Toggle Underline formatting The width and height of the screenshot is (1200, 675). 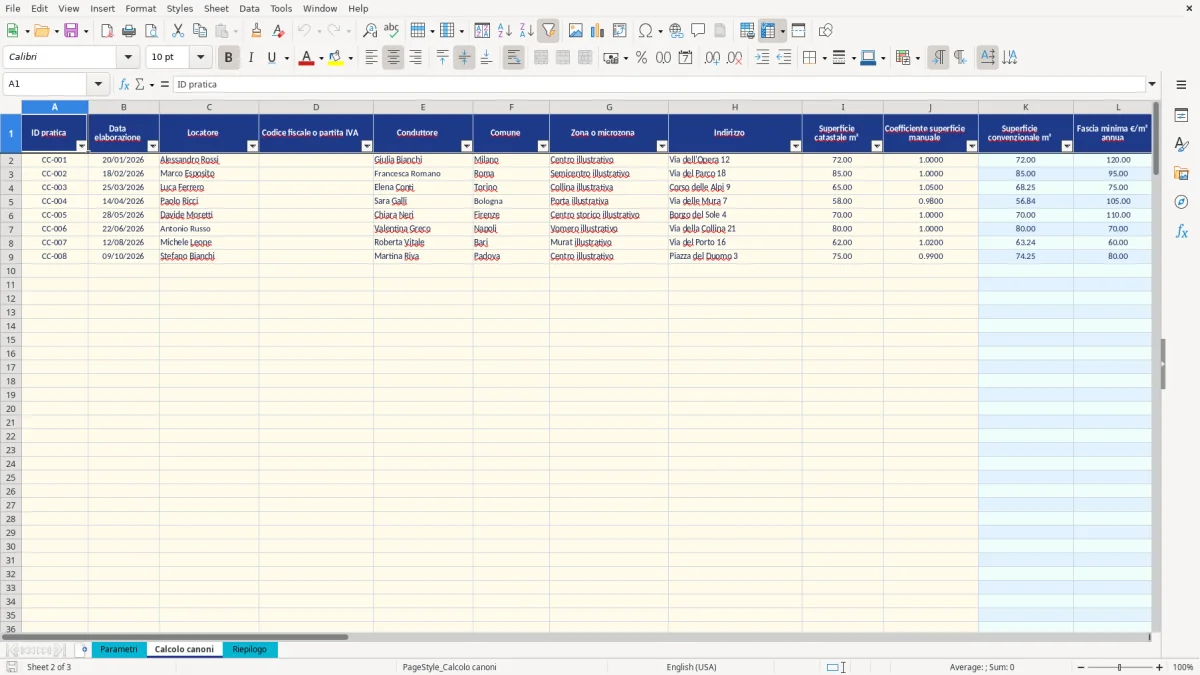click(x=271, y=58)
